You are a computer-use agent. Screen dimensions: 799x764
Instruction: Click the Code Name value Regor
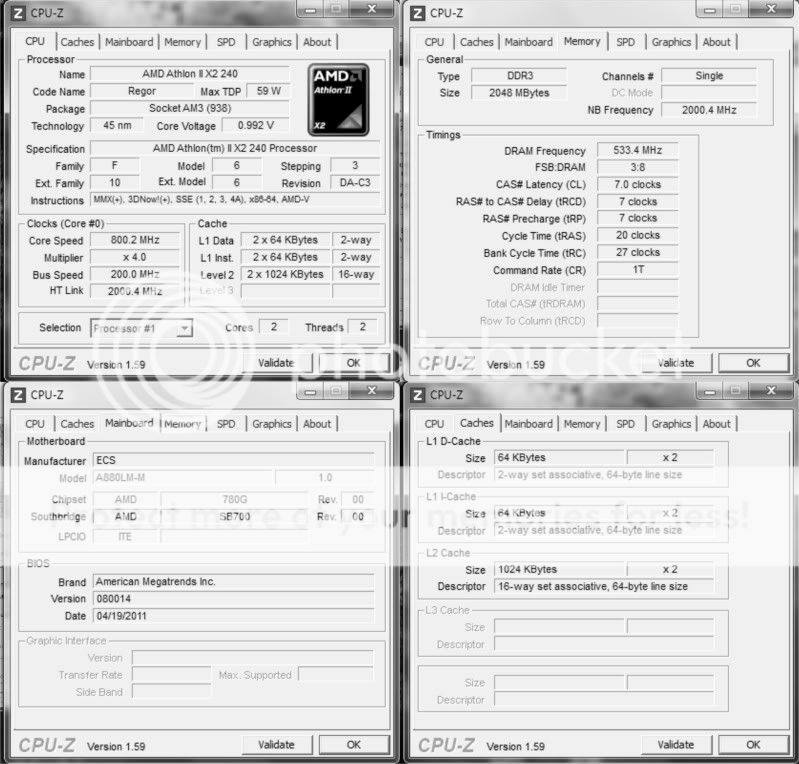[142, 91]
